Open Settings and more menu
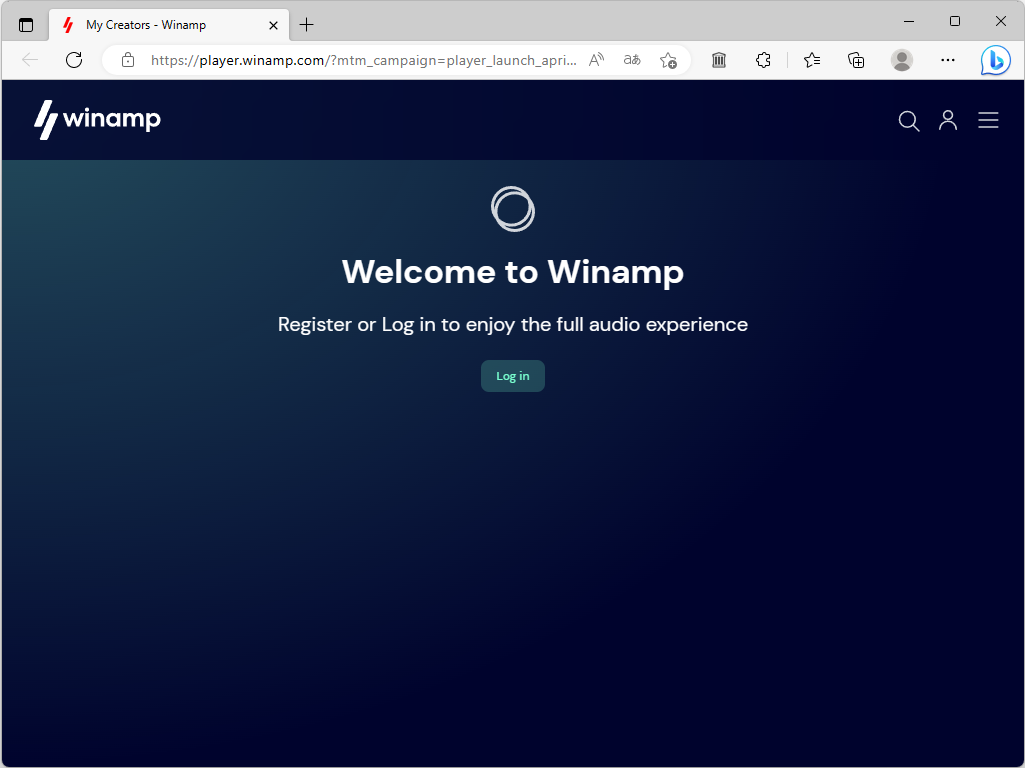This screenshot has height=768, width=1025. click(x=947, y=60)
